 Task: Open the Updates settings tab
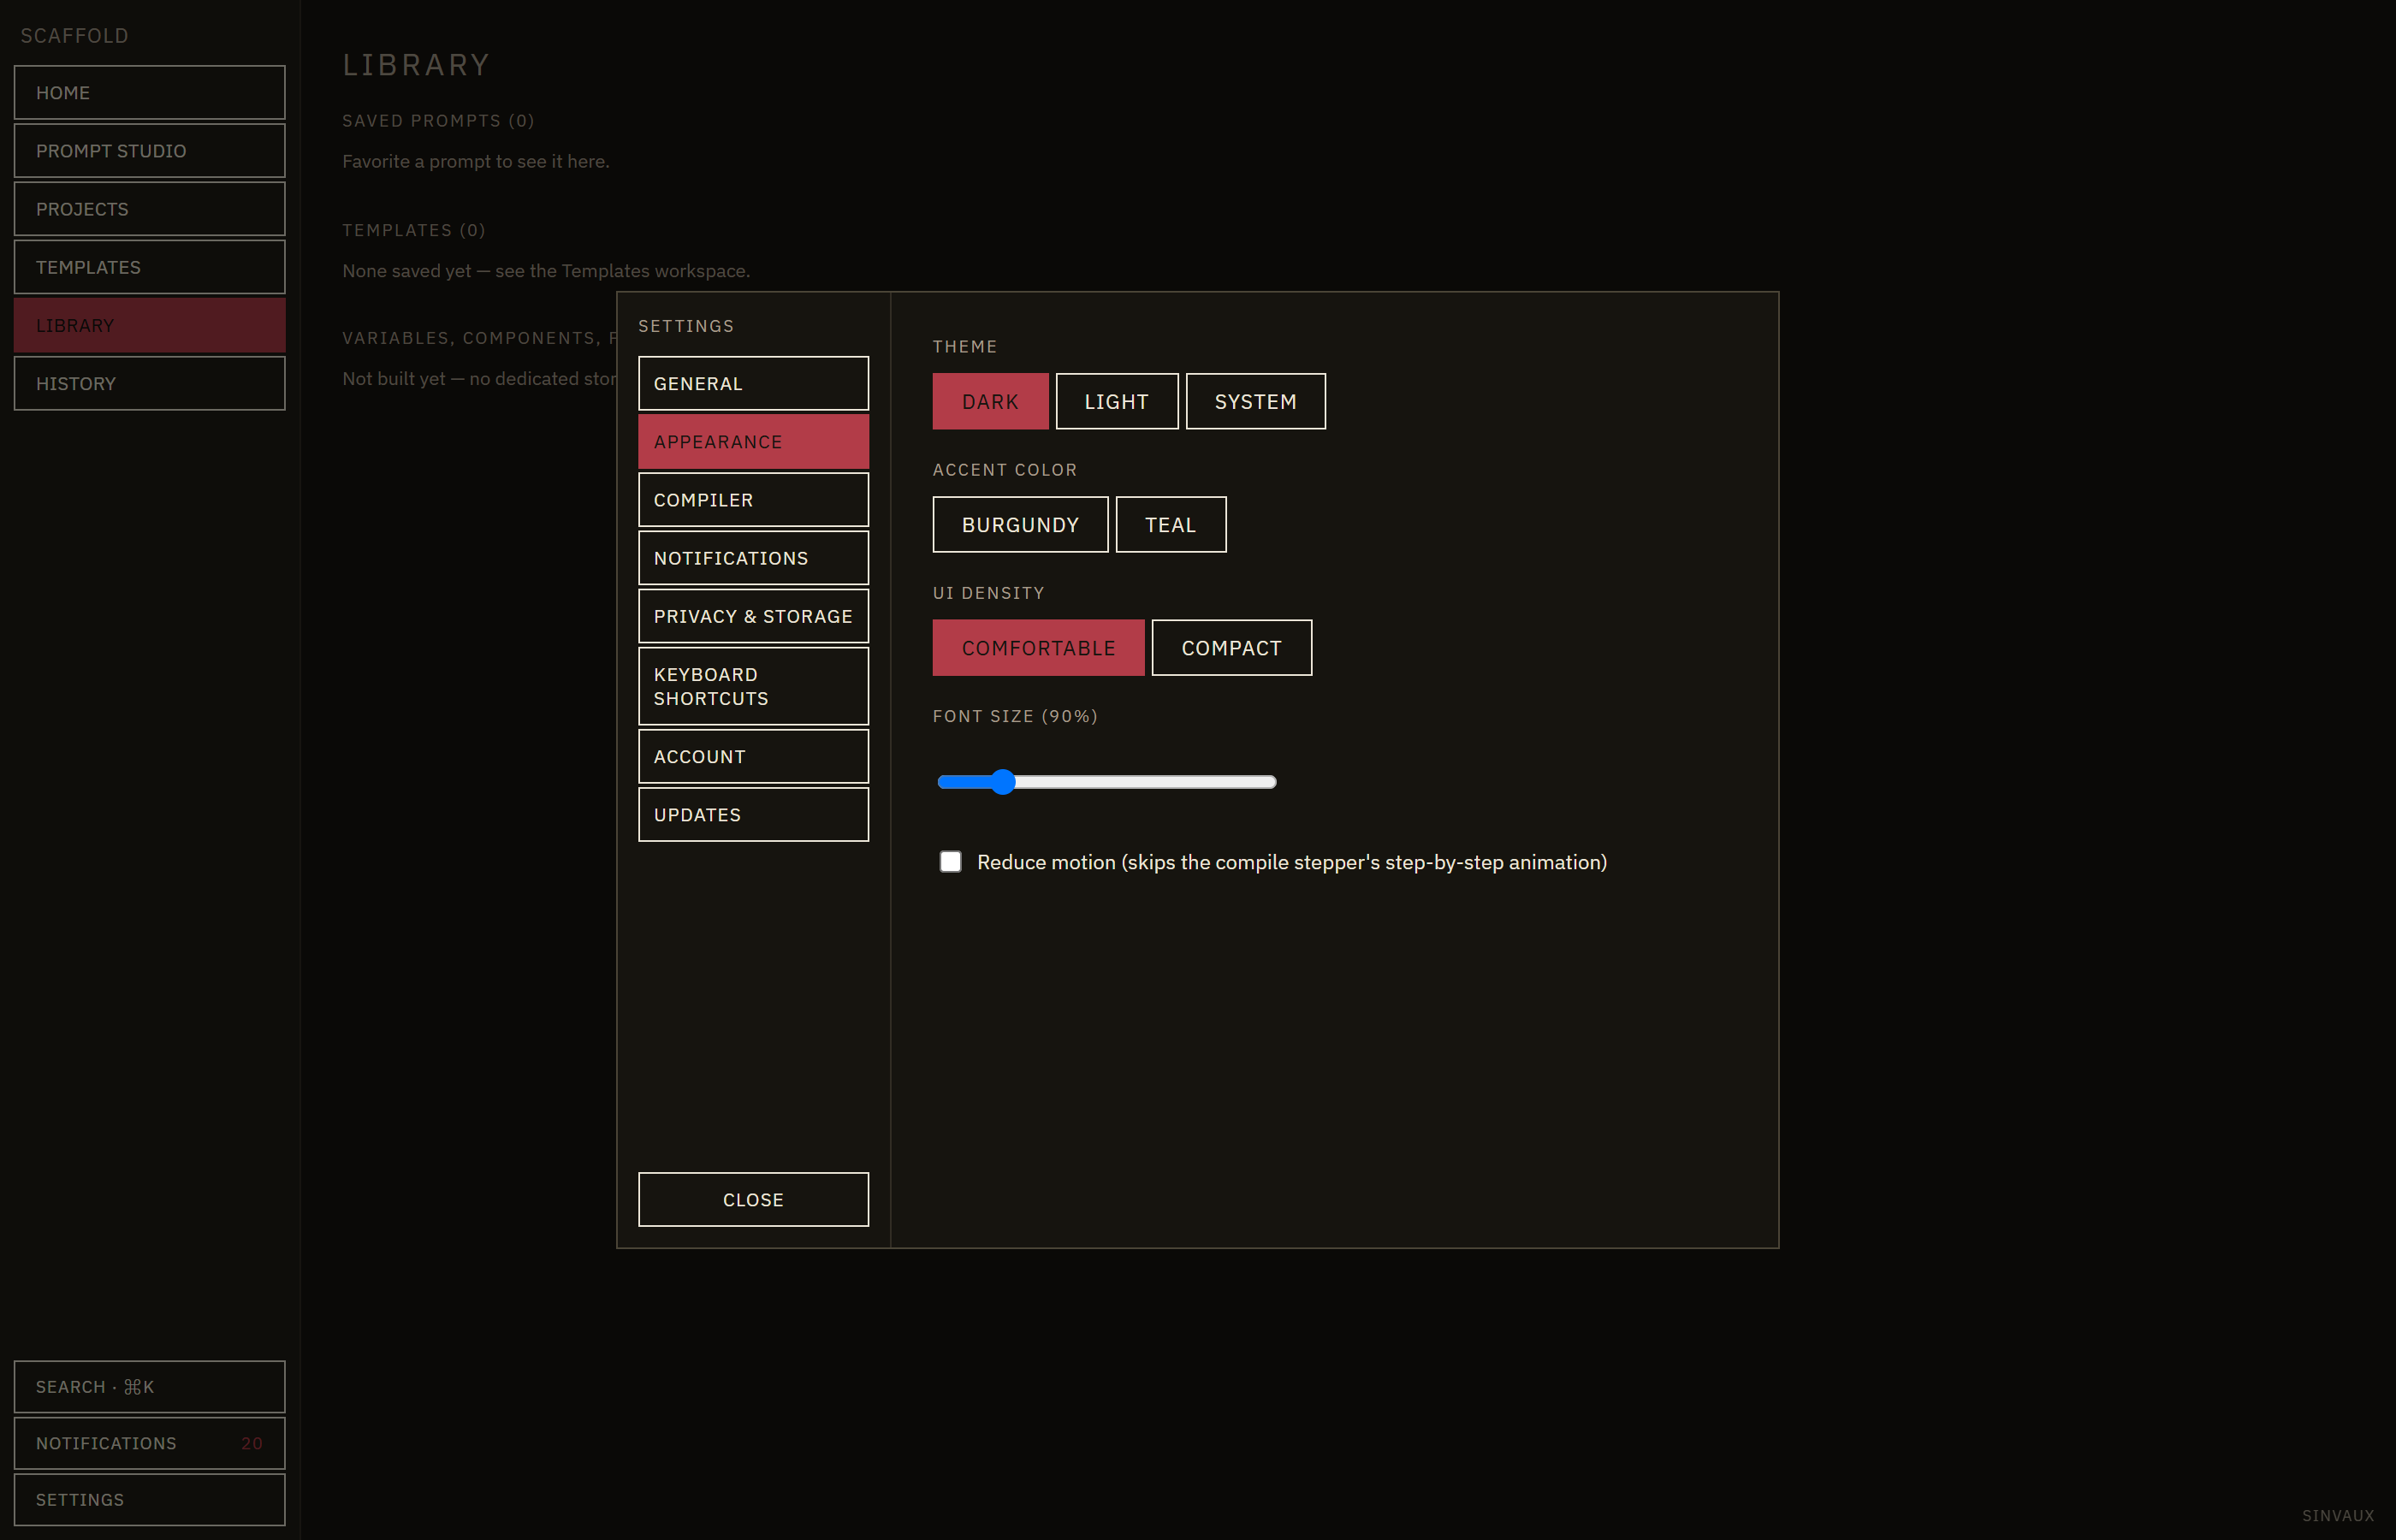(753, 814)
